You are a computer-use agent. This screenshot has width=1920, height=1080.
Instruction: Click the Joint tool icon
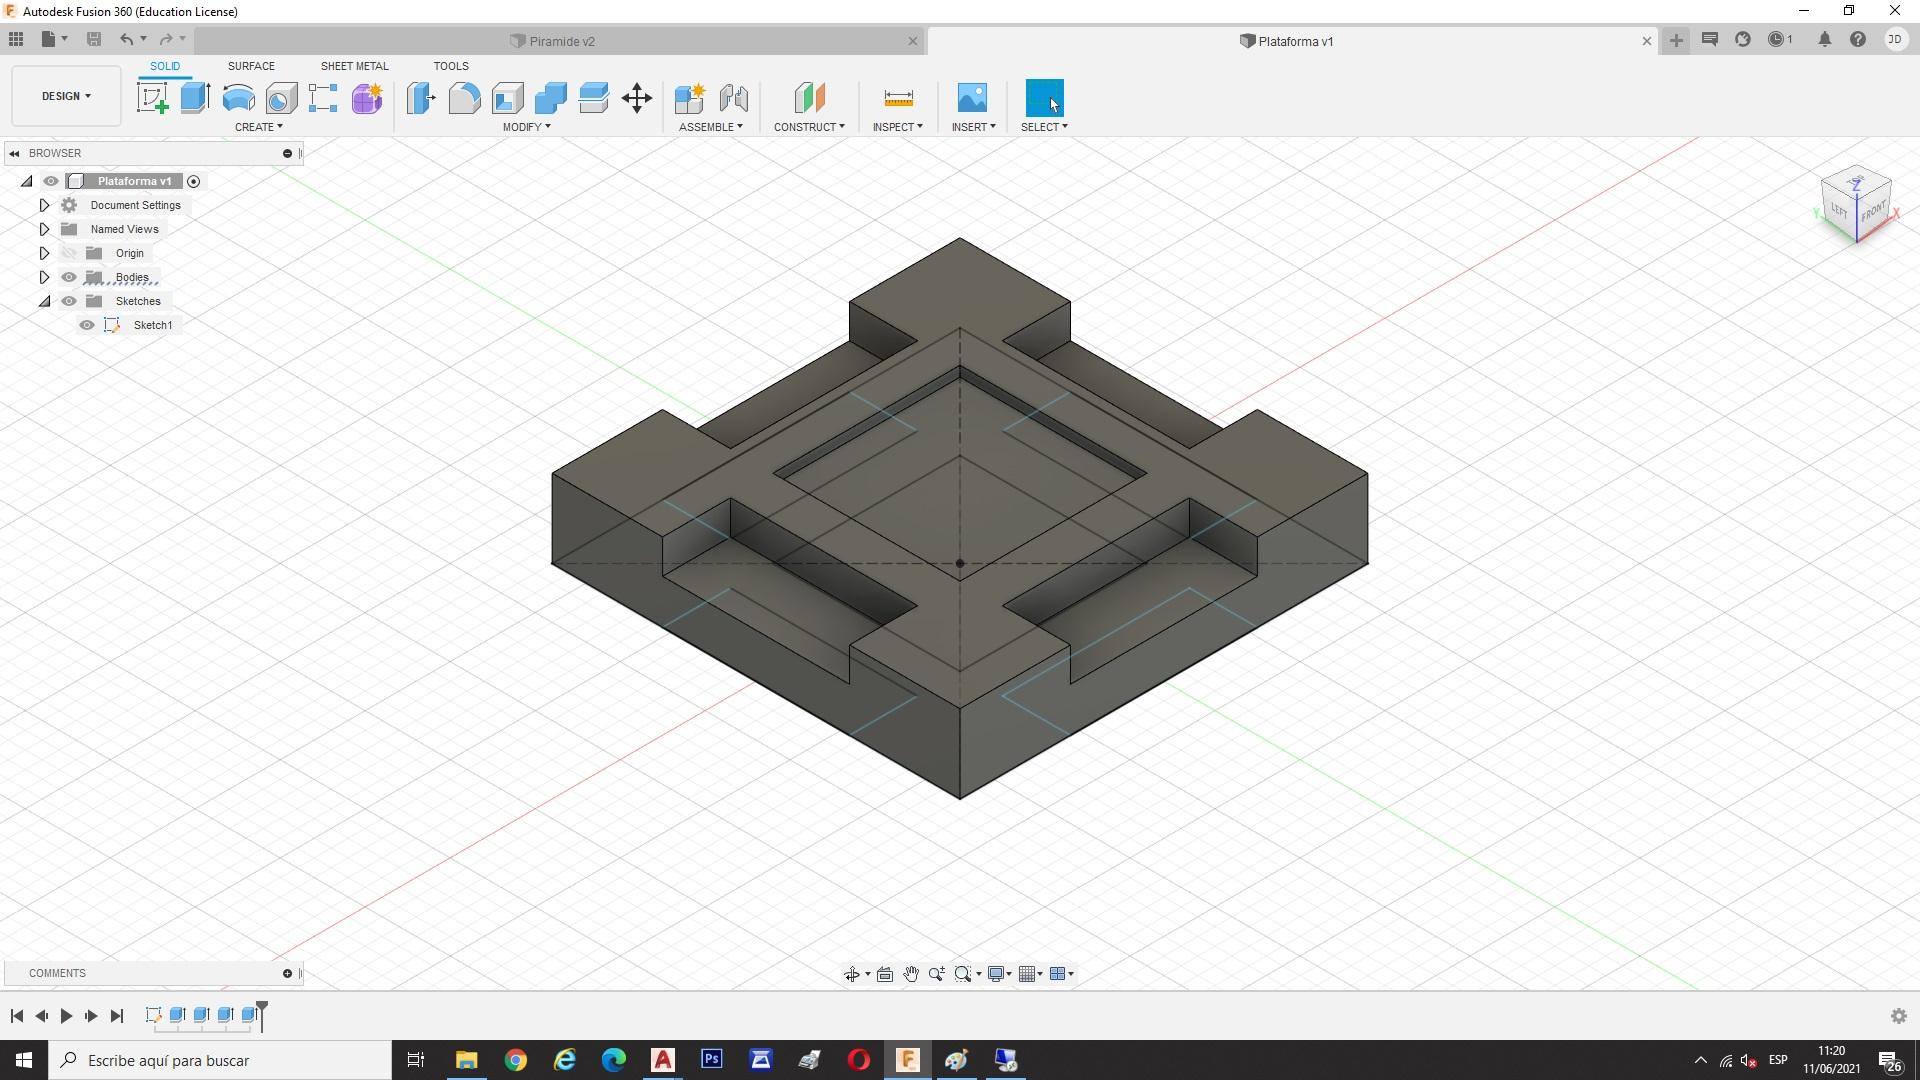pyautogui.click(x=733, y=98)
